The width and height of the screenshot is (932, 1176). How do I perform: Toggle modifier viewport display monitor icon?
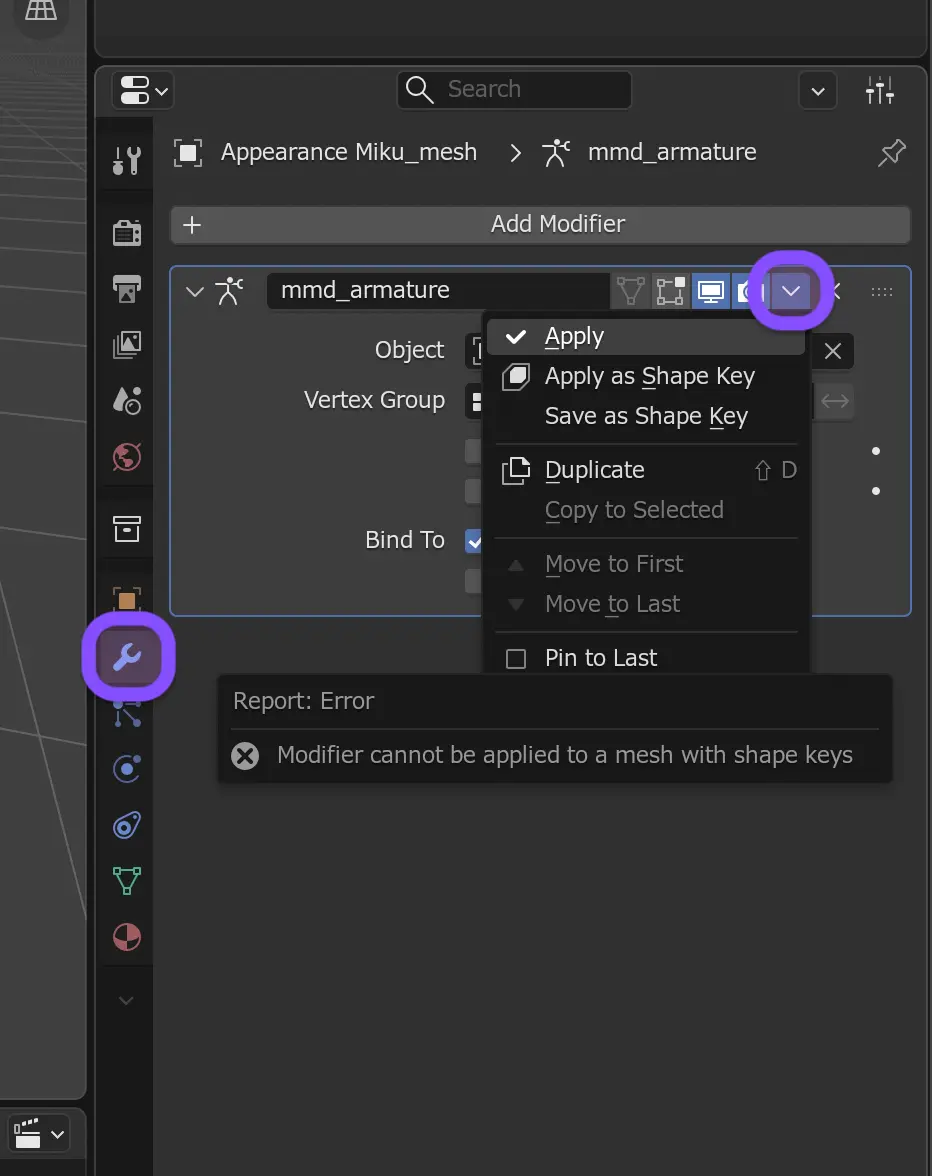[x=710, y=291]
